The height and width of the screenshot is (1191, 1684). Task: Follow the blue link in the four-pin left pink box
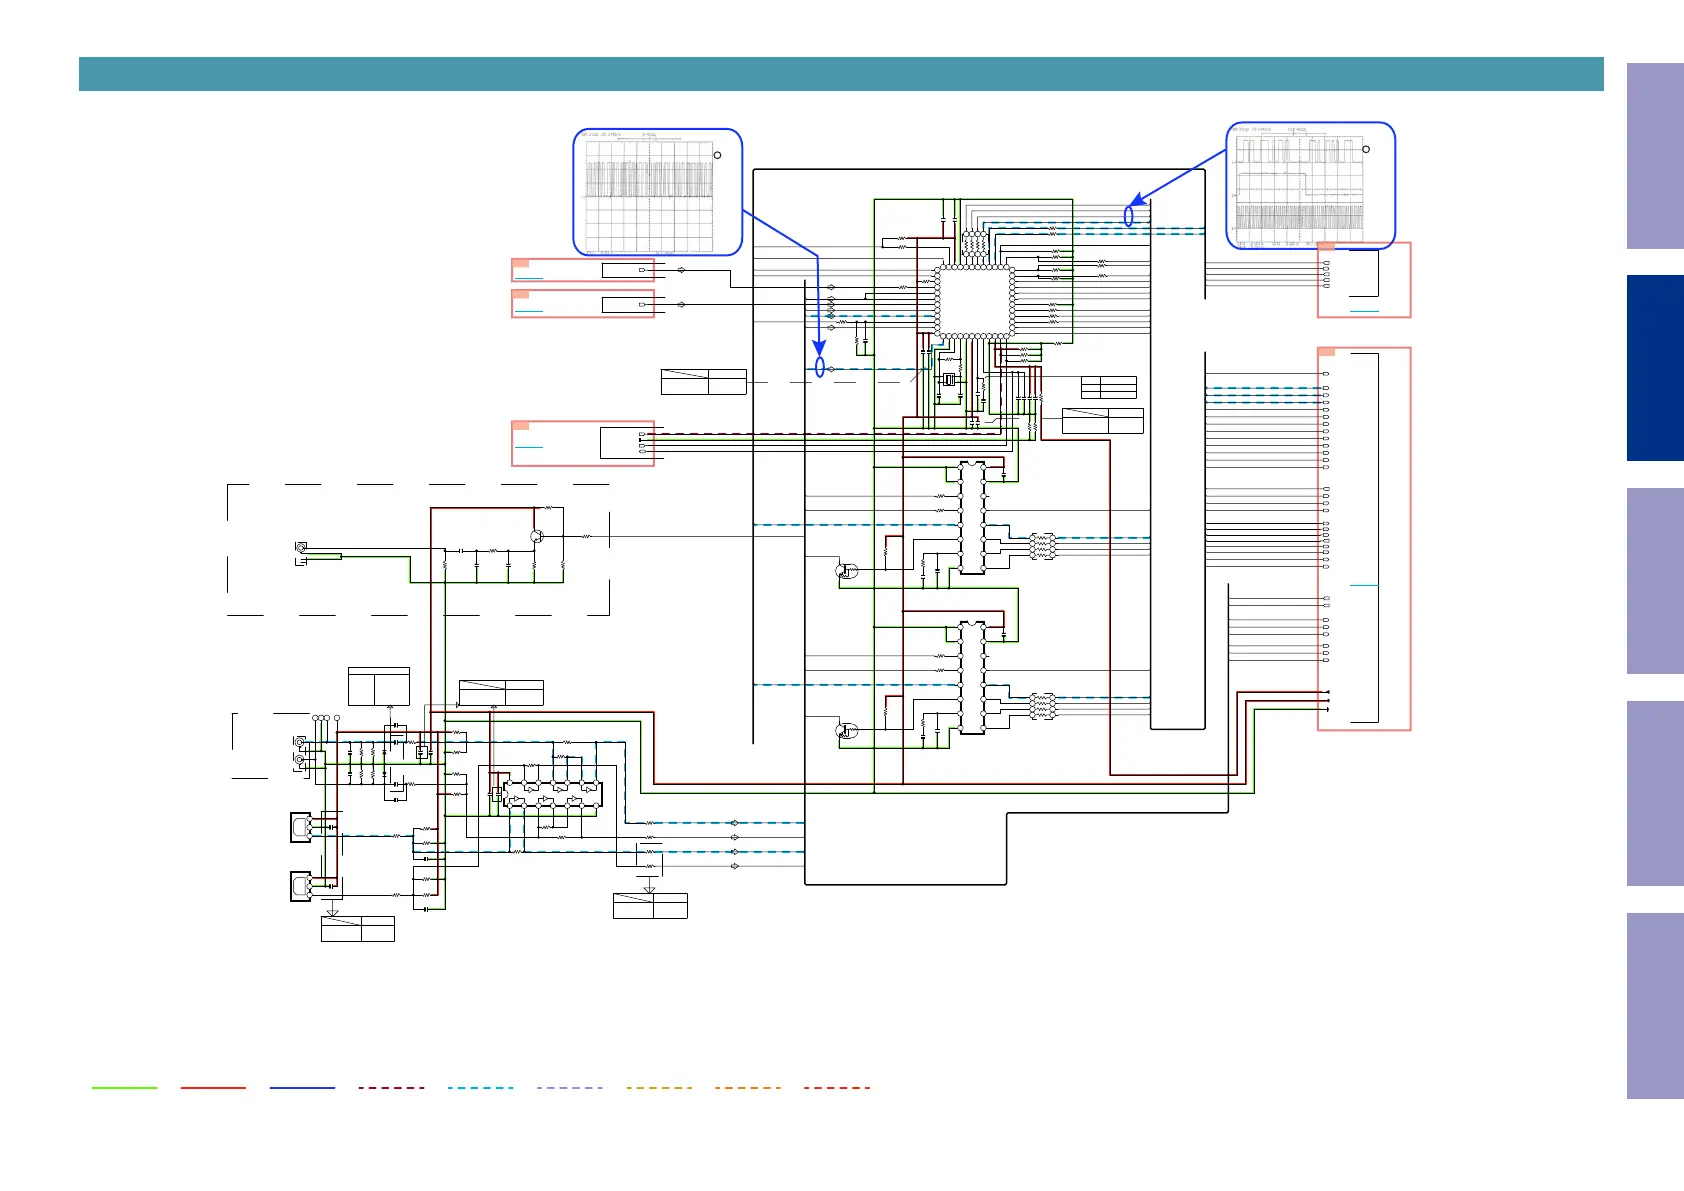(x=528, y=447)
